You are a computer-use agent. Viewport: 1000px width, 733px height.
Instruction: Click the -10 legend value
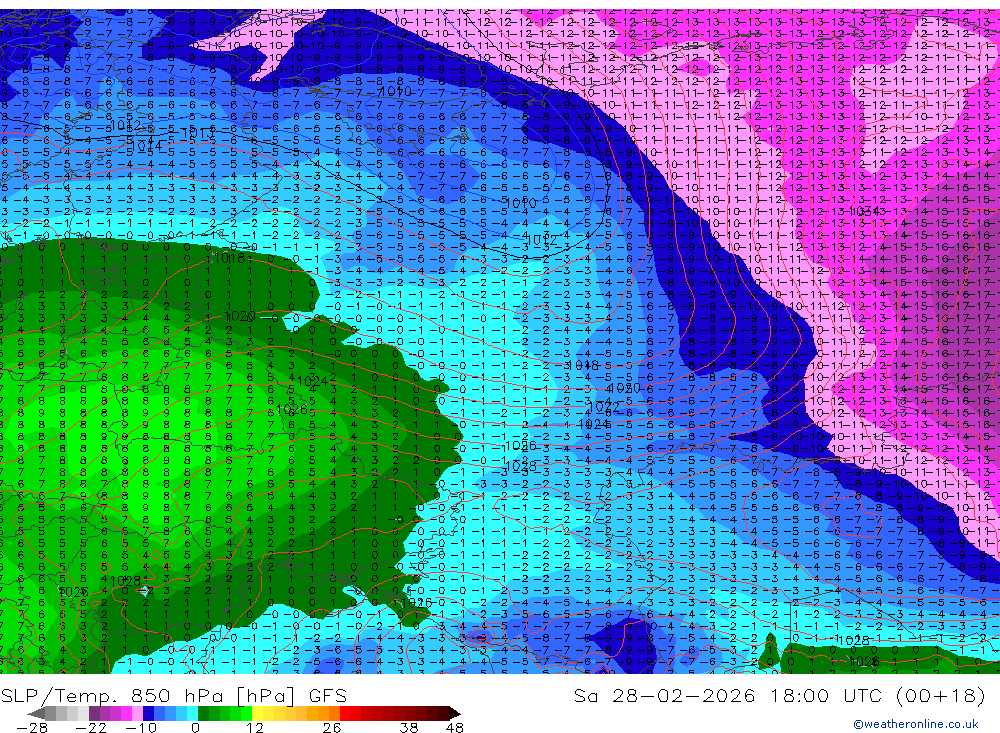tap(141, 727)
